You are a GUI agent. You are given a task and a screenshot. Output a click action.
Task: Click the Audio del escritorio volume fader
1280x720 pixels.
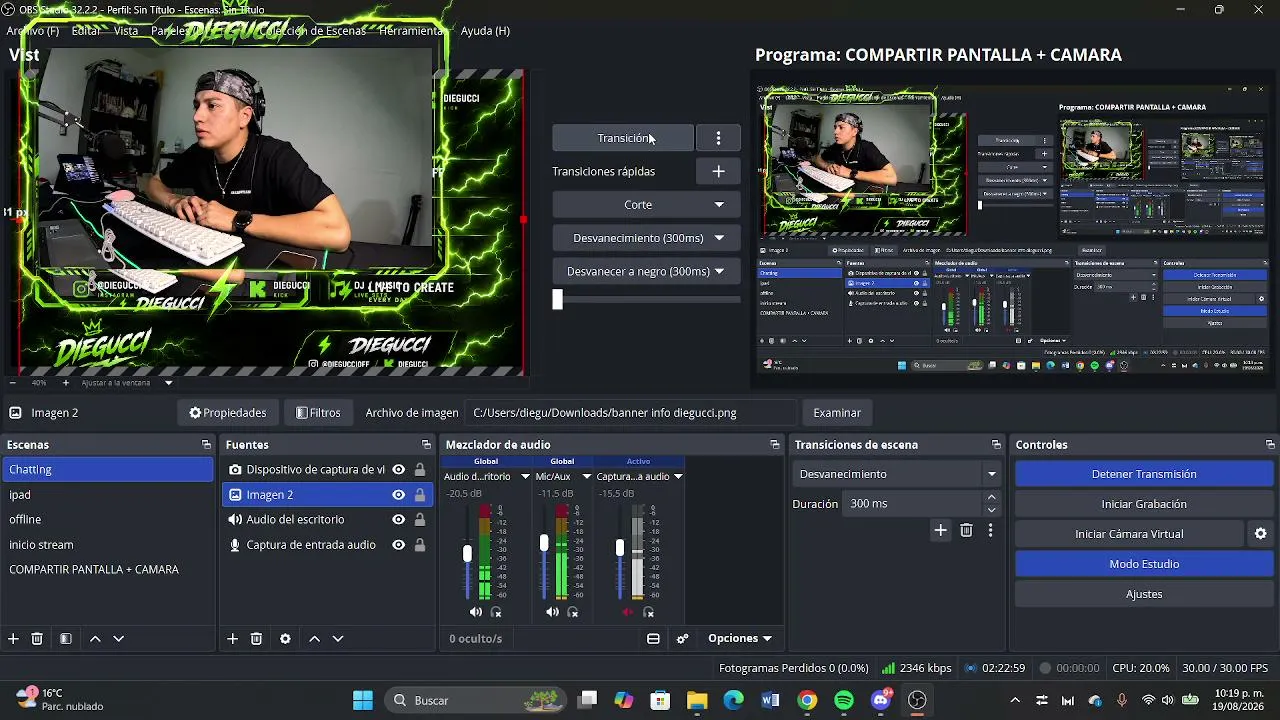point(467,553)
